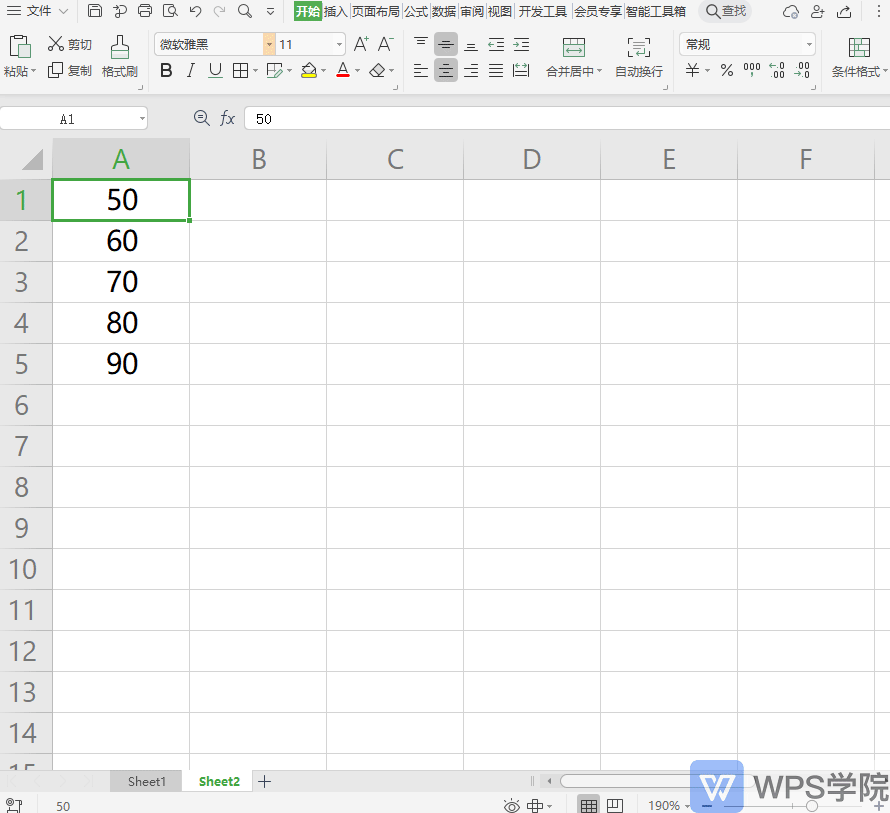Click the Auto Wrap (自动换行) icon
890x813 pixels.
(x=638, y=47)
